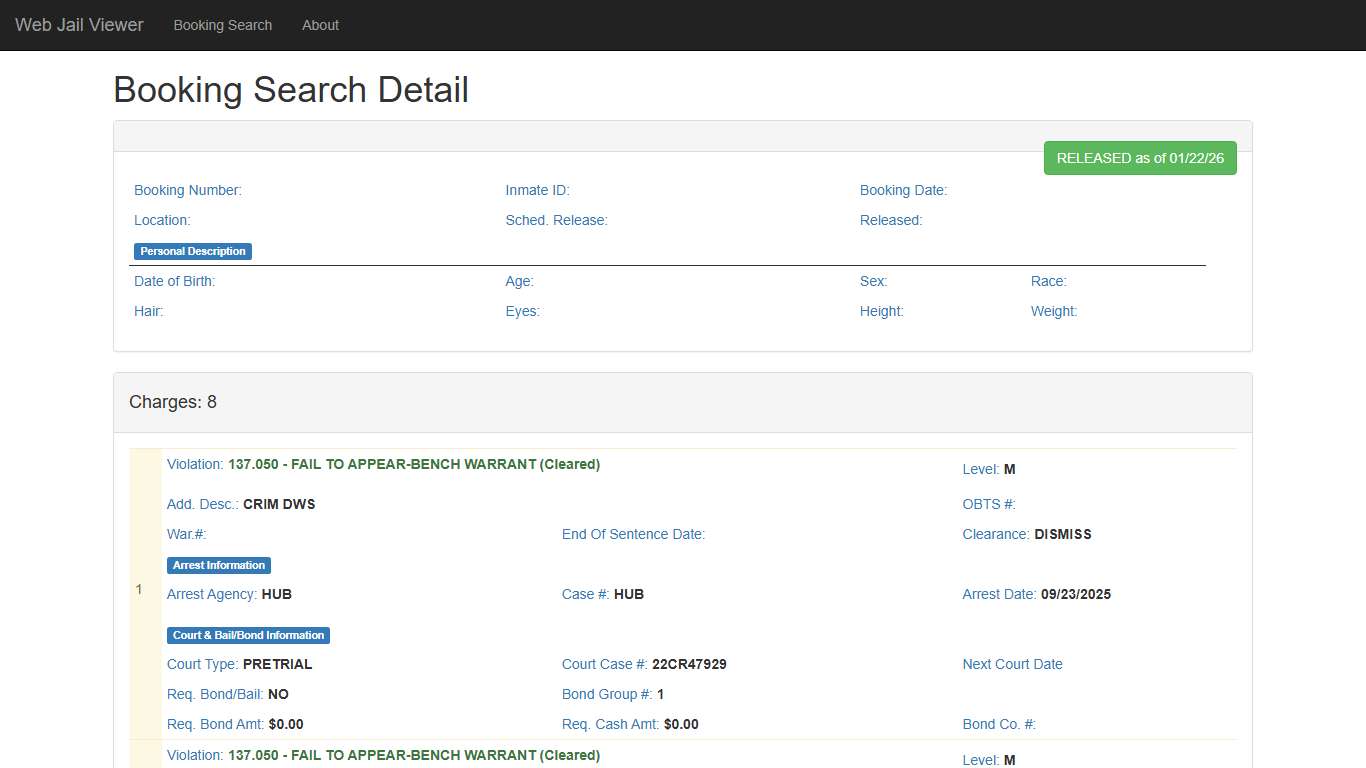Viewport: 1366px width, 768px height.
Task: Click the arrest date 09/23/2025
Action: tap(1075, 594)
